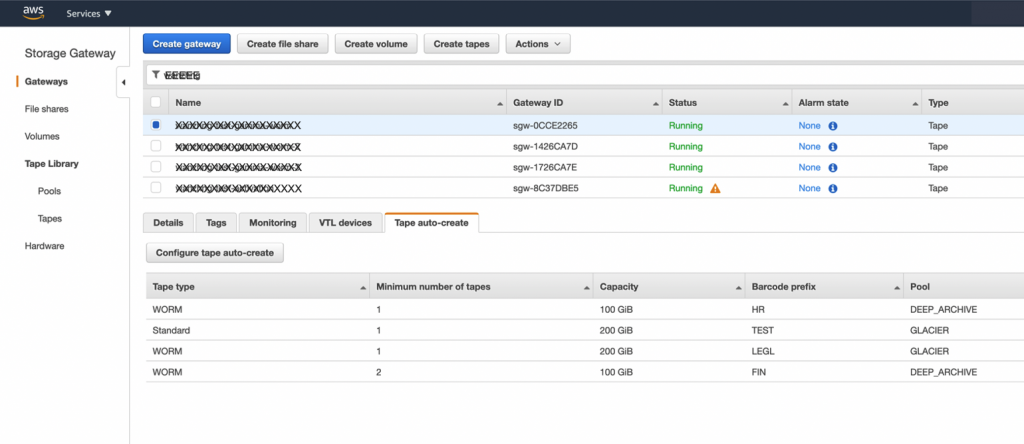
Task: View alarm info for sgw-1426CA7D
Action: click(x=833, y=146)
